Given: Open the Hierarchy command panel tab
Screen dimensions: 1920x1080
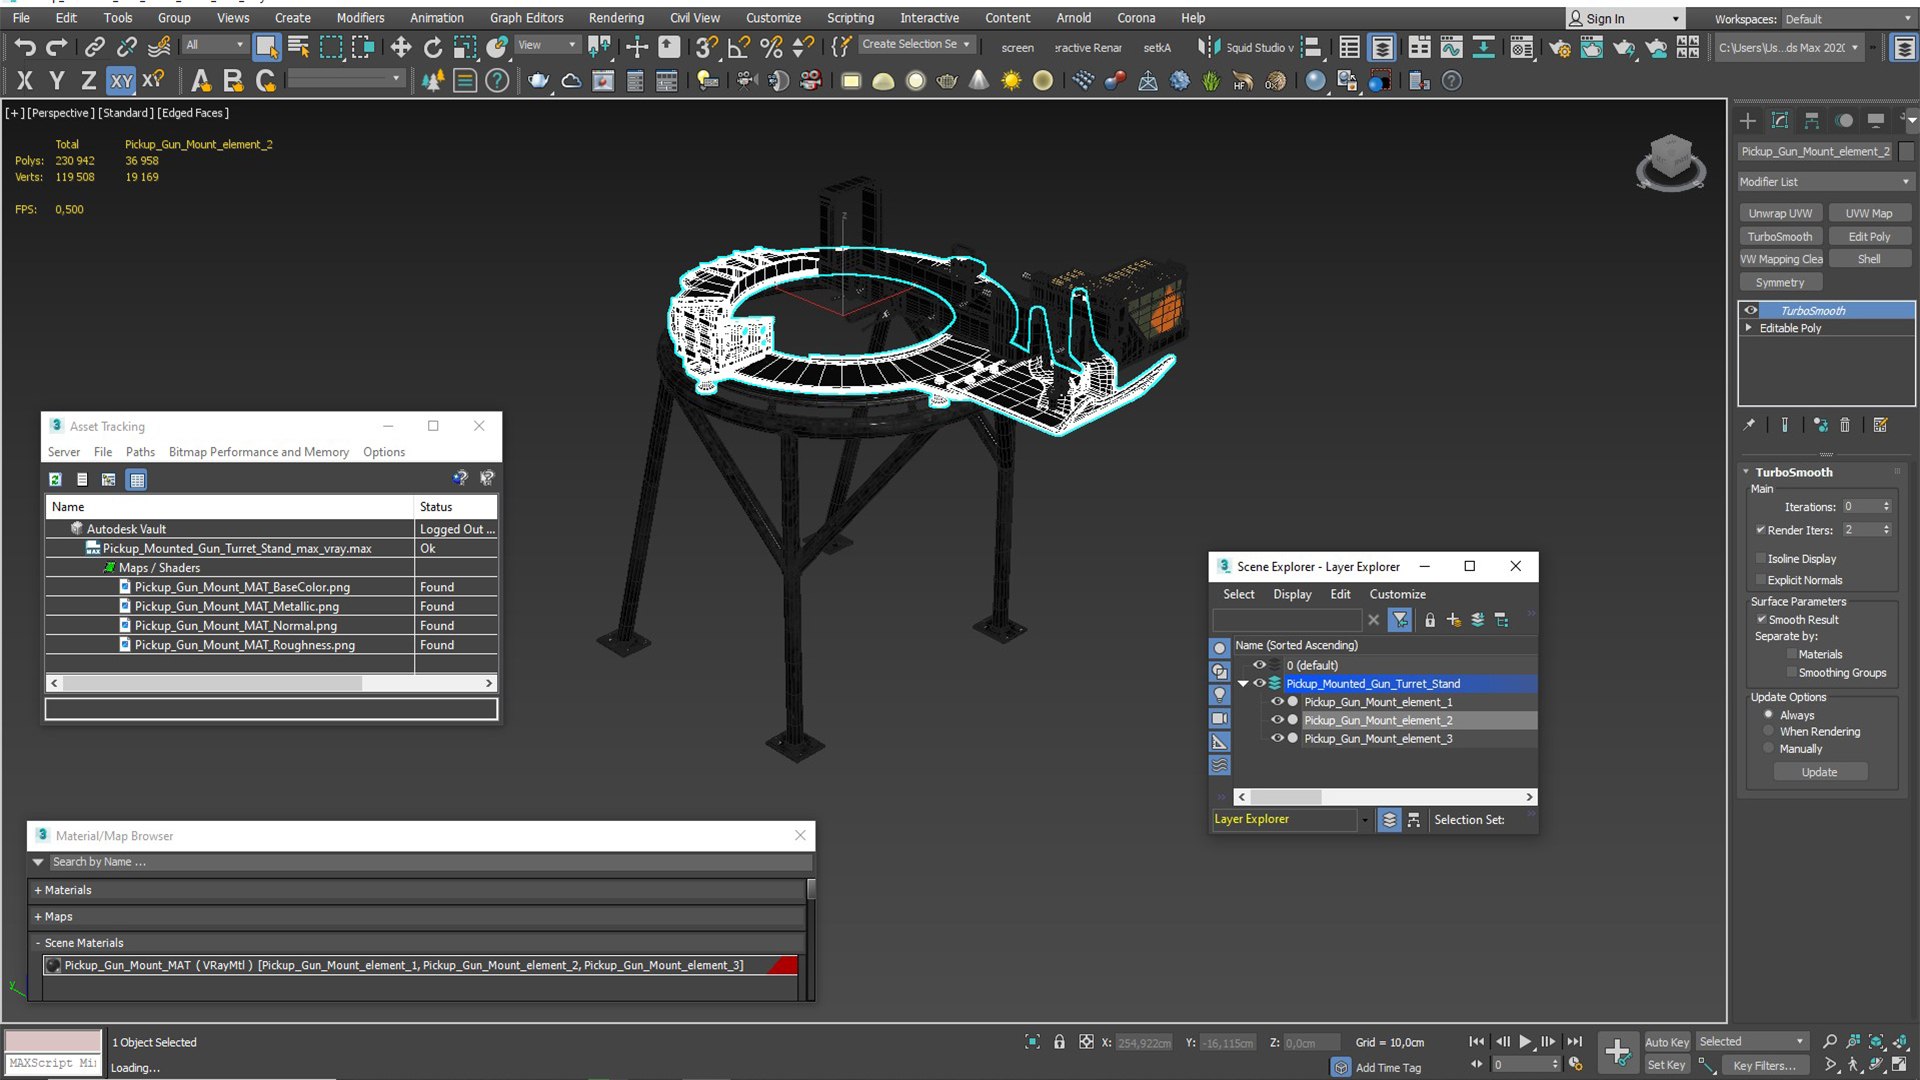Looking at the screenshot, I should [1811, 121].
